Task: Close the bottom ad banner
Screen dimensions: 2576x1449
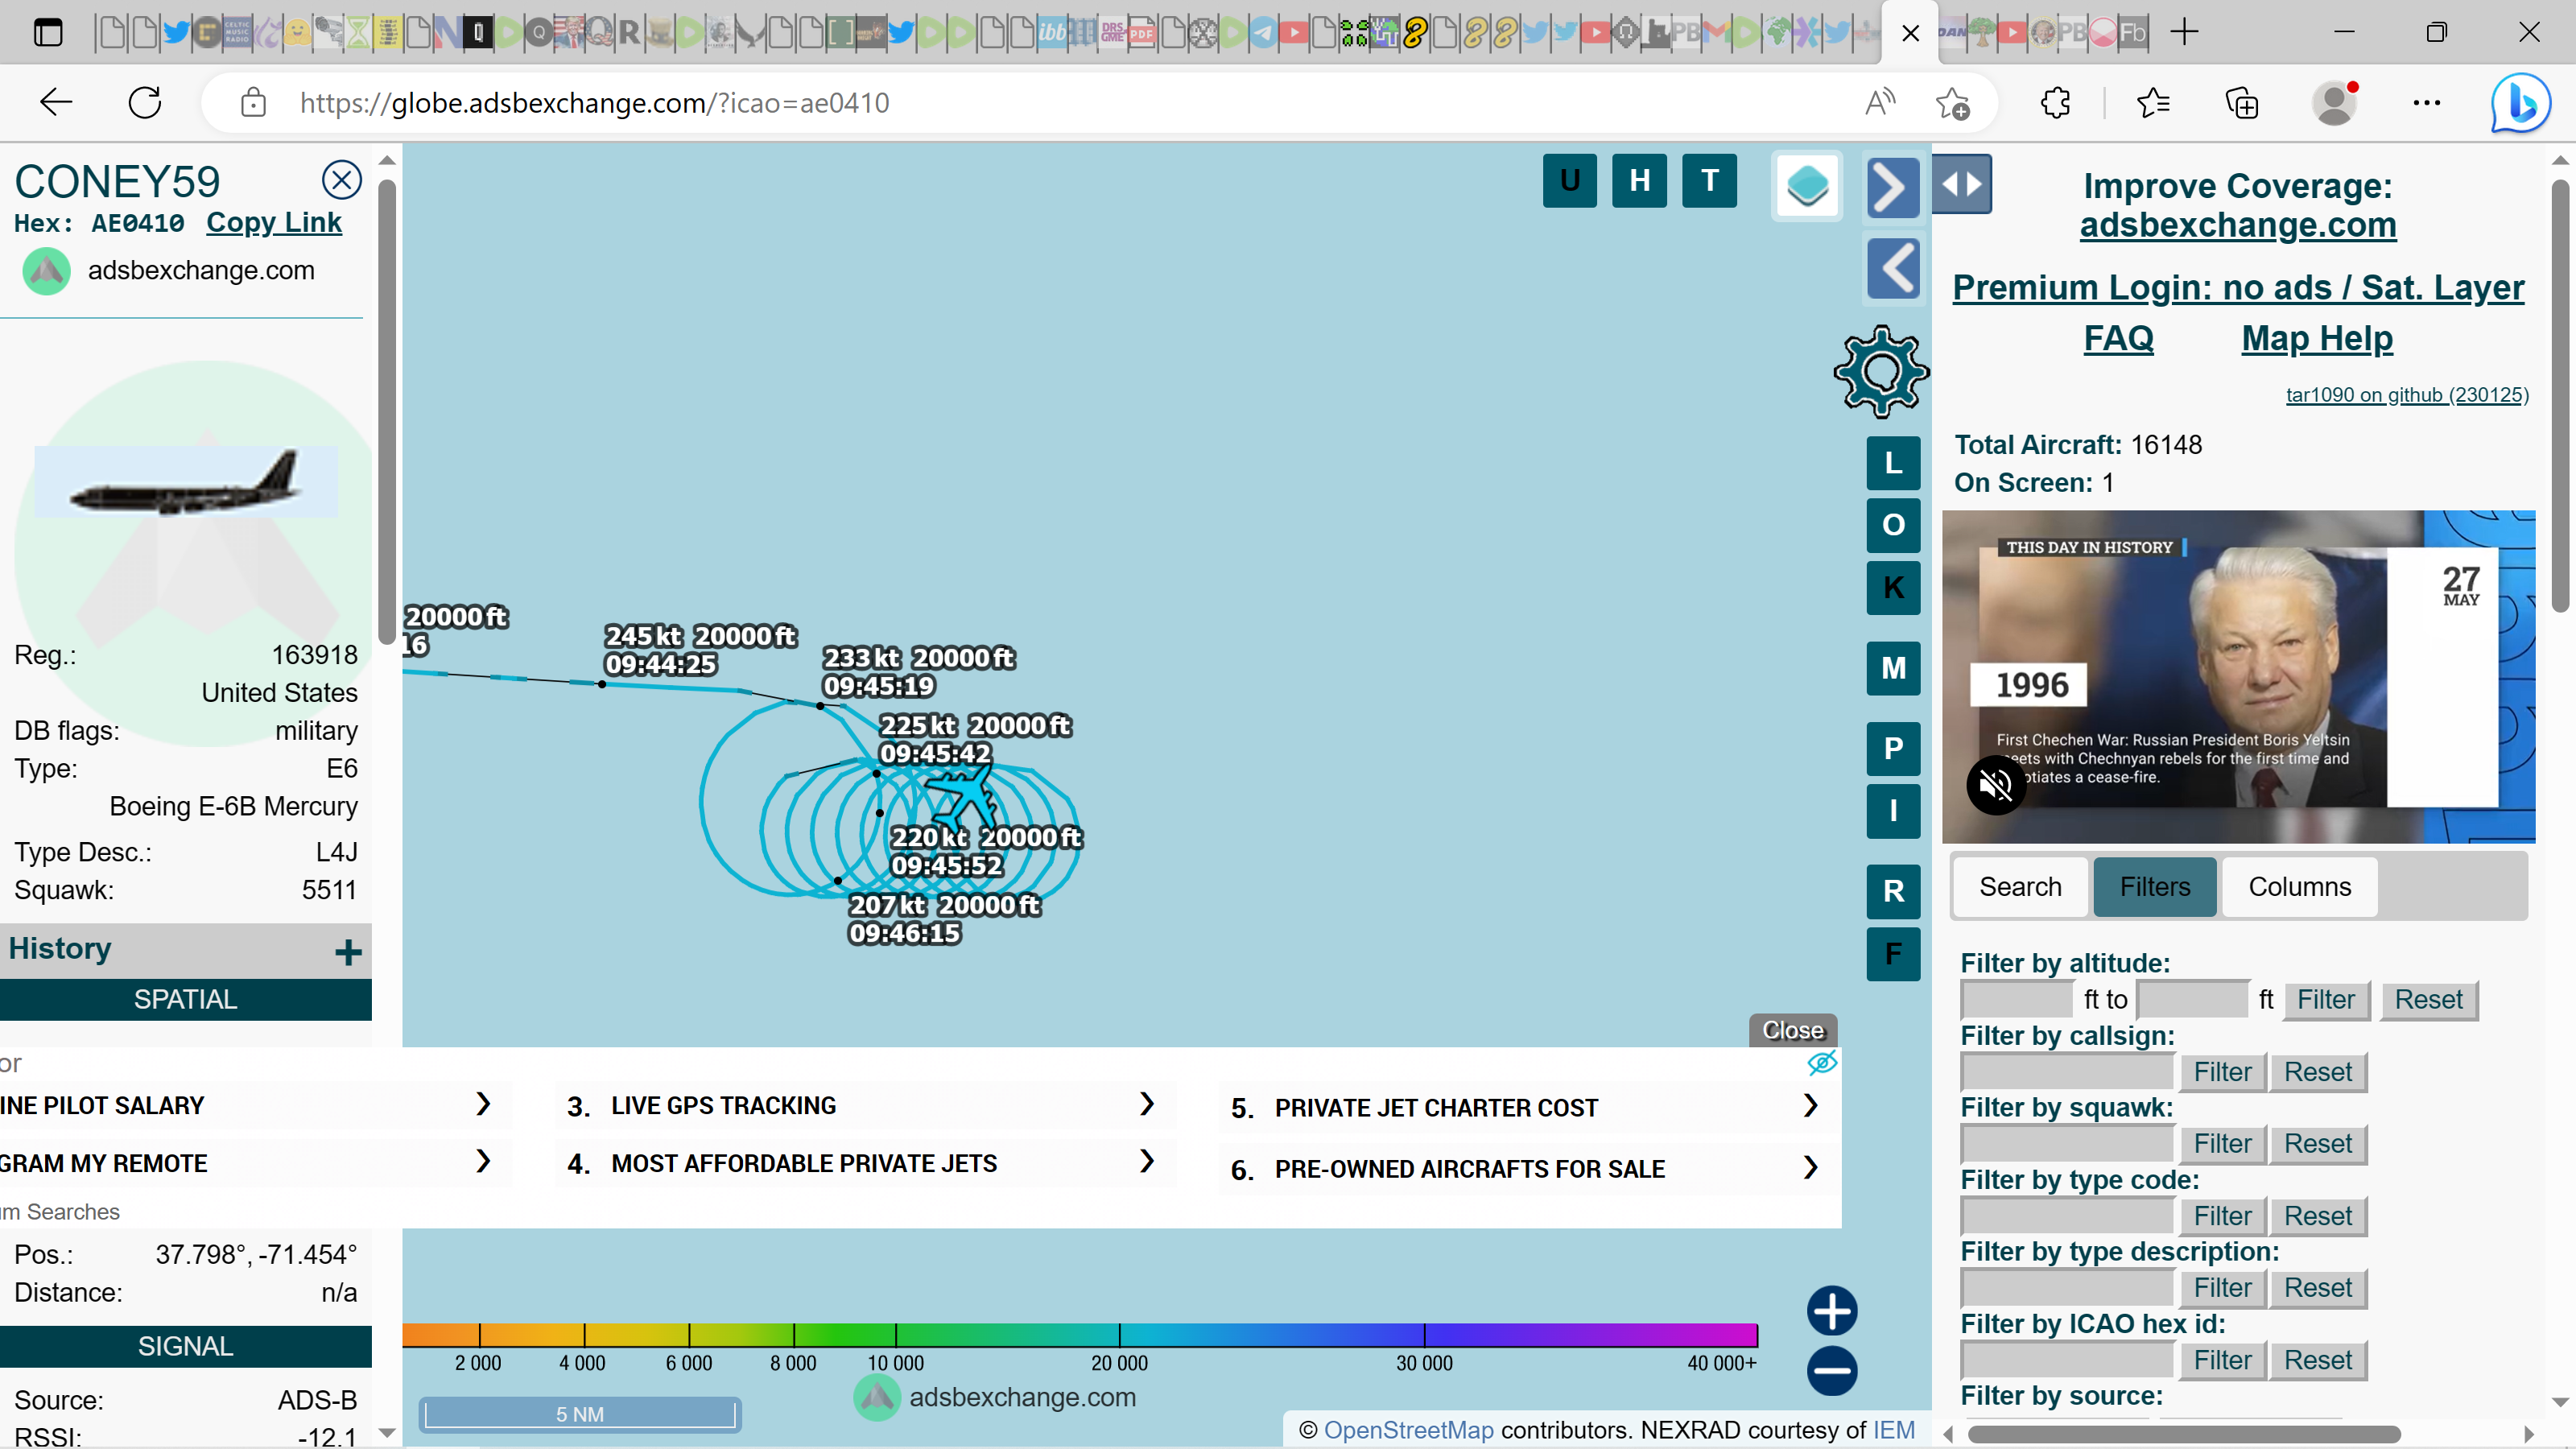Action: pyautogui.click(x=1793, y=1030)
